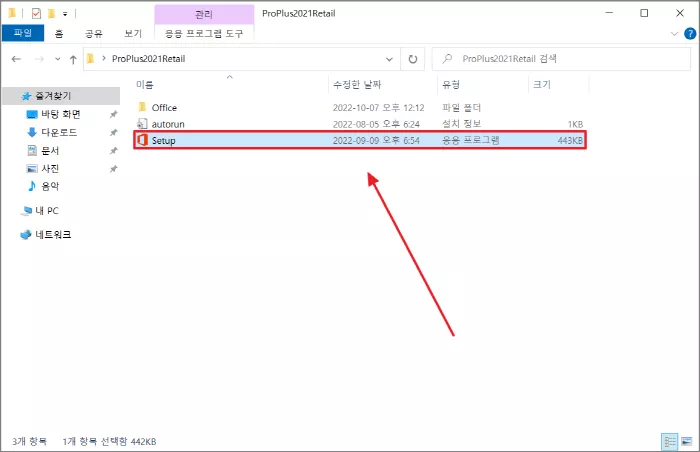Sort by the 크기 column header
The image size is (700, 452).
tap(542, 84)
